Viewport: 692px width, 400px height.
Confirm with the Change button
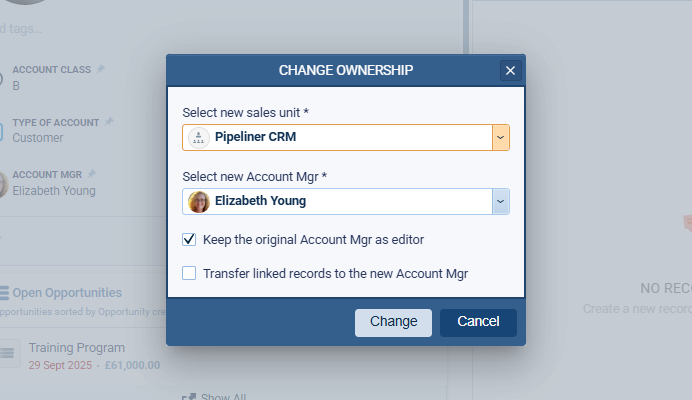click(393, 322)
